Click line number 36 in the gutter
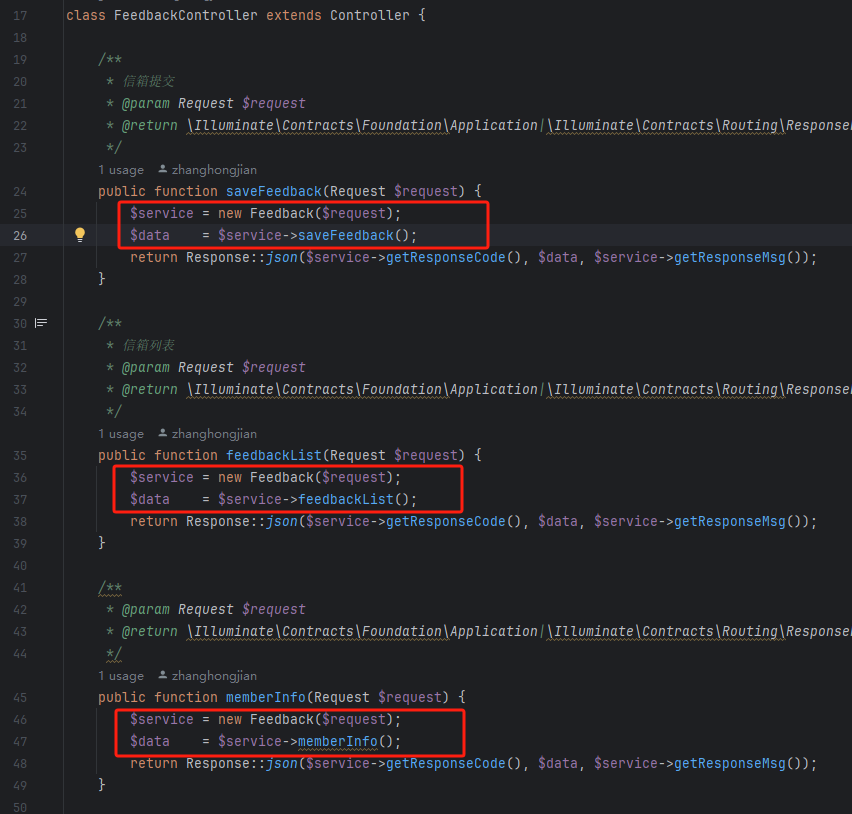Image resolution: width=852 pixels, height=814 pixels. point(20,477)
